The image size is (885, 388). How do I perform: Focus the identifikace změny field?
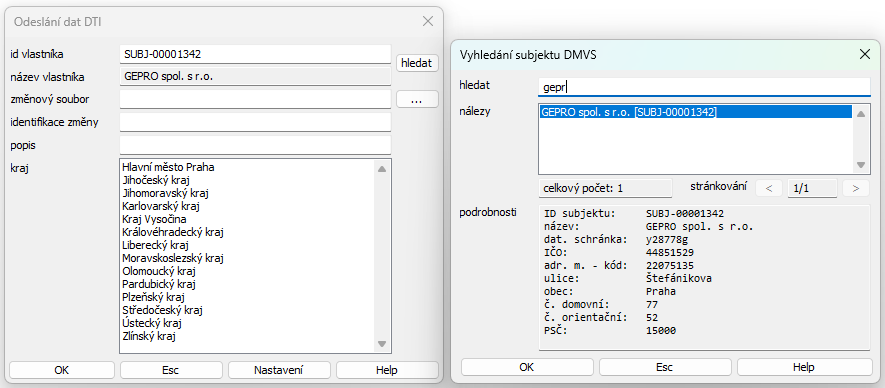[x=255, y=122]
